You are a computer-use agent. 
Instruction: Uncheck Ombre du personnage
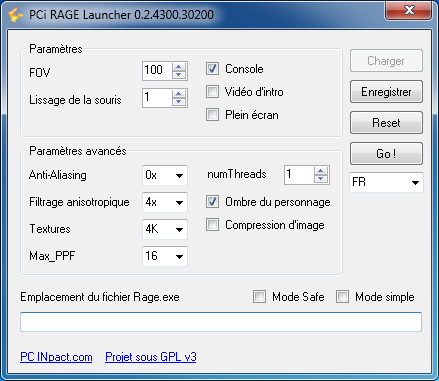pyautogui.click(x=212, y=202)
